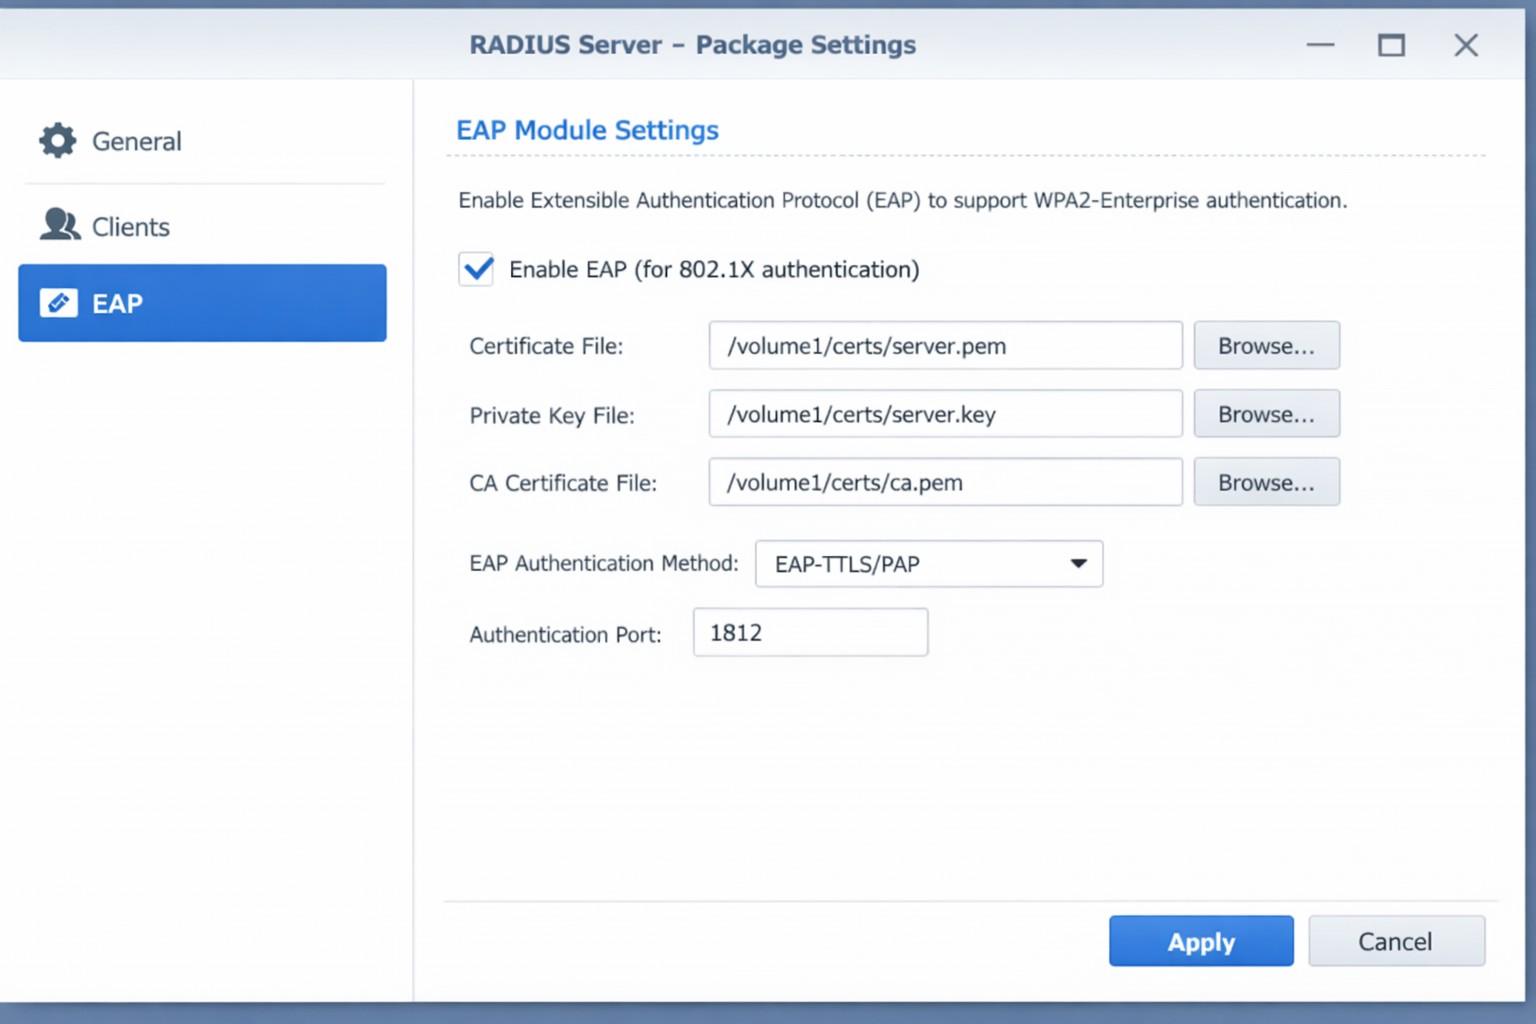Browse for the Private Key File

pyautogui.click(x=1266, y=414)
